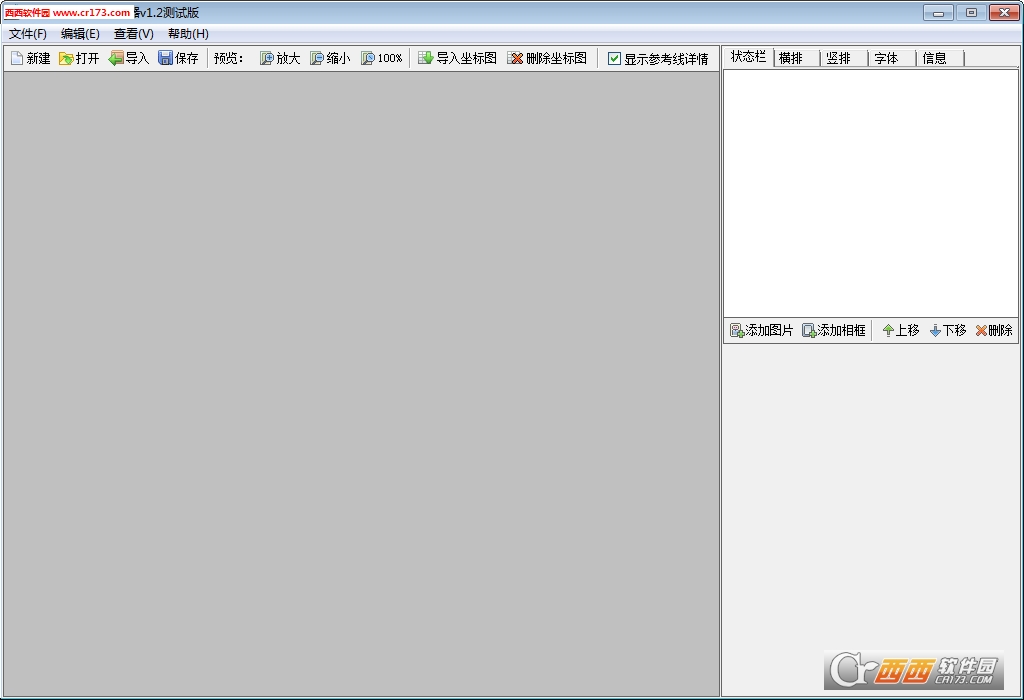Screen dimensions: 1024x700
Task: Zoom out with 缩小 icon
Action: pos(317,59)
